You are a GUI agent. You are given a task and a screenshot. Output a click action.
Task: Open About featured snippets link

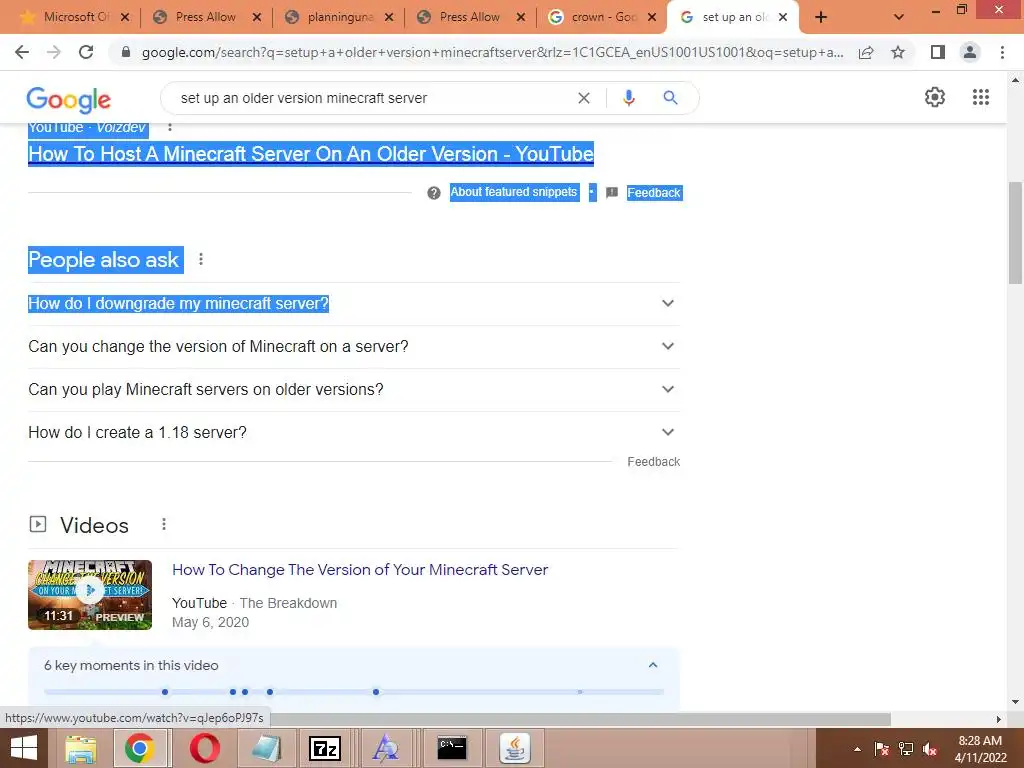point(514,192)
